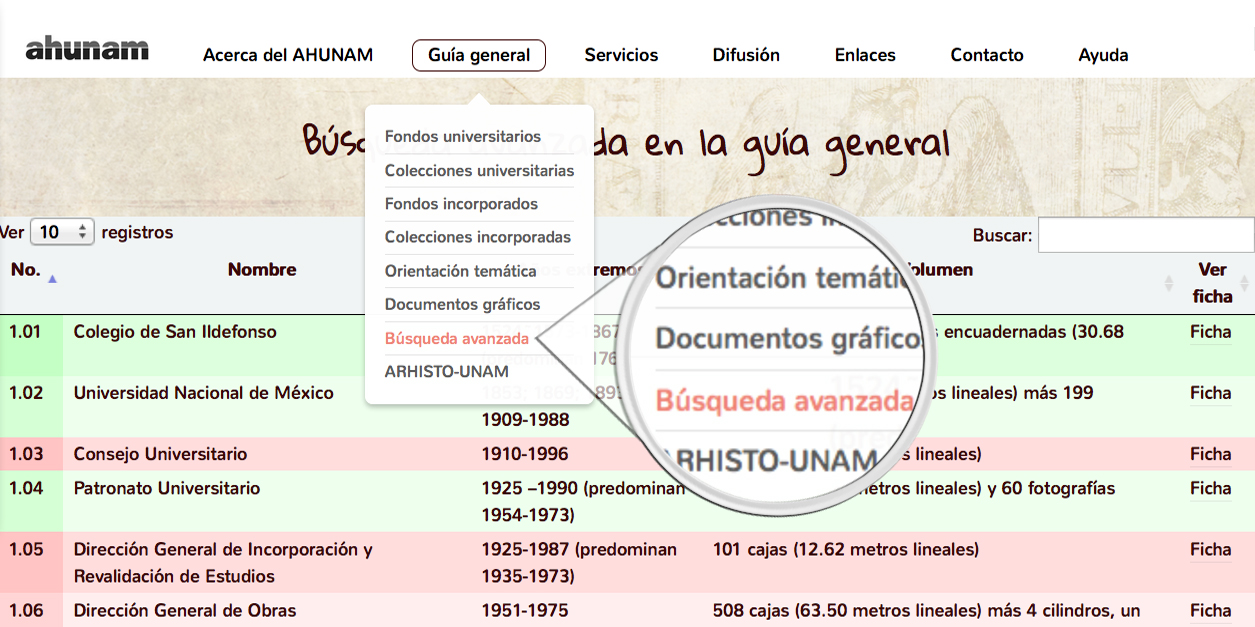Click the Ver ficha column header

tap(1212, 283)
